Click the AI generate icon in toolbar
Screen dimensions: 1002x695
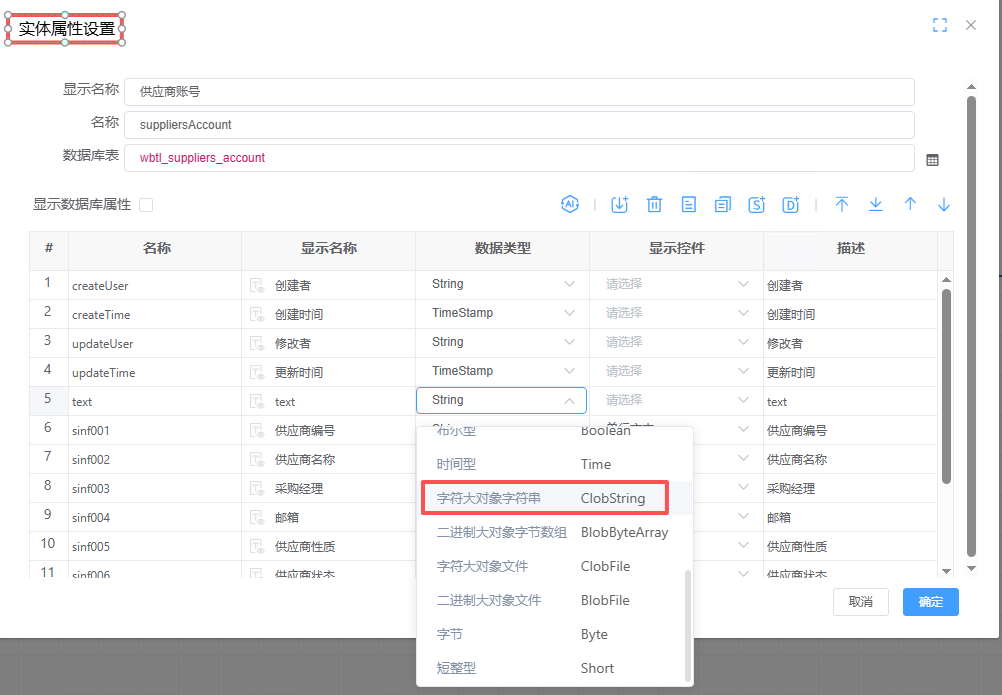569,204
